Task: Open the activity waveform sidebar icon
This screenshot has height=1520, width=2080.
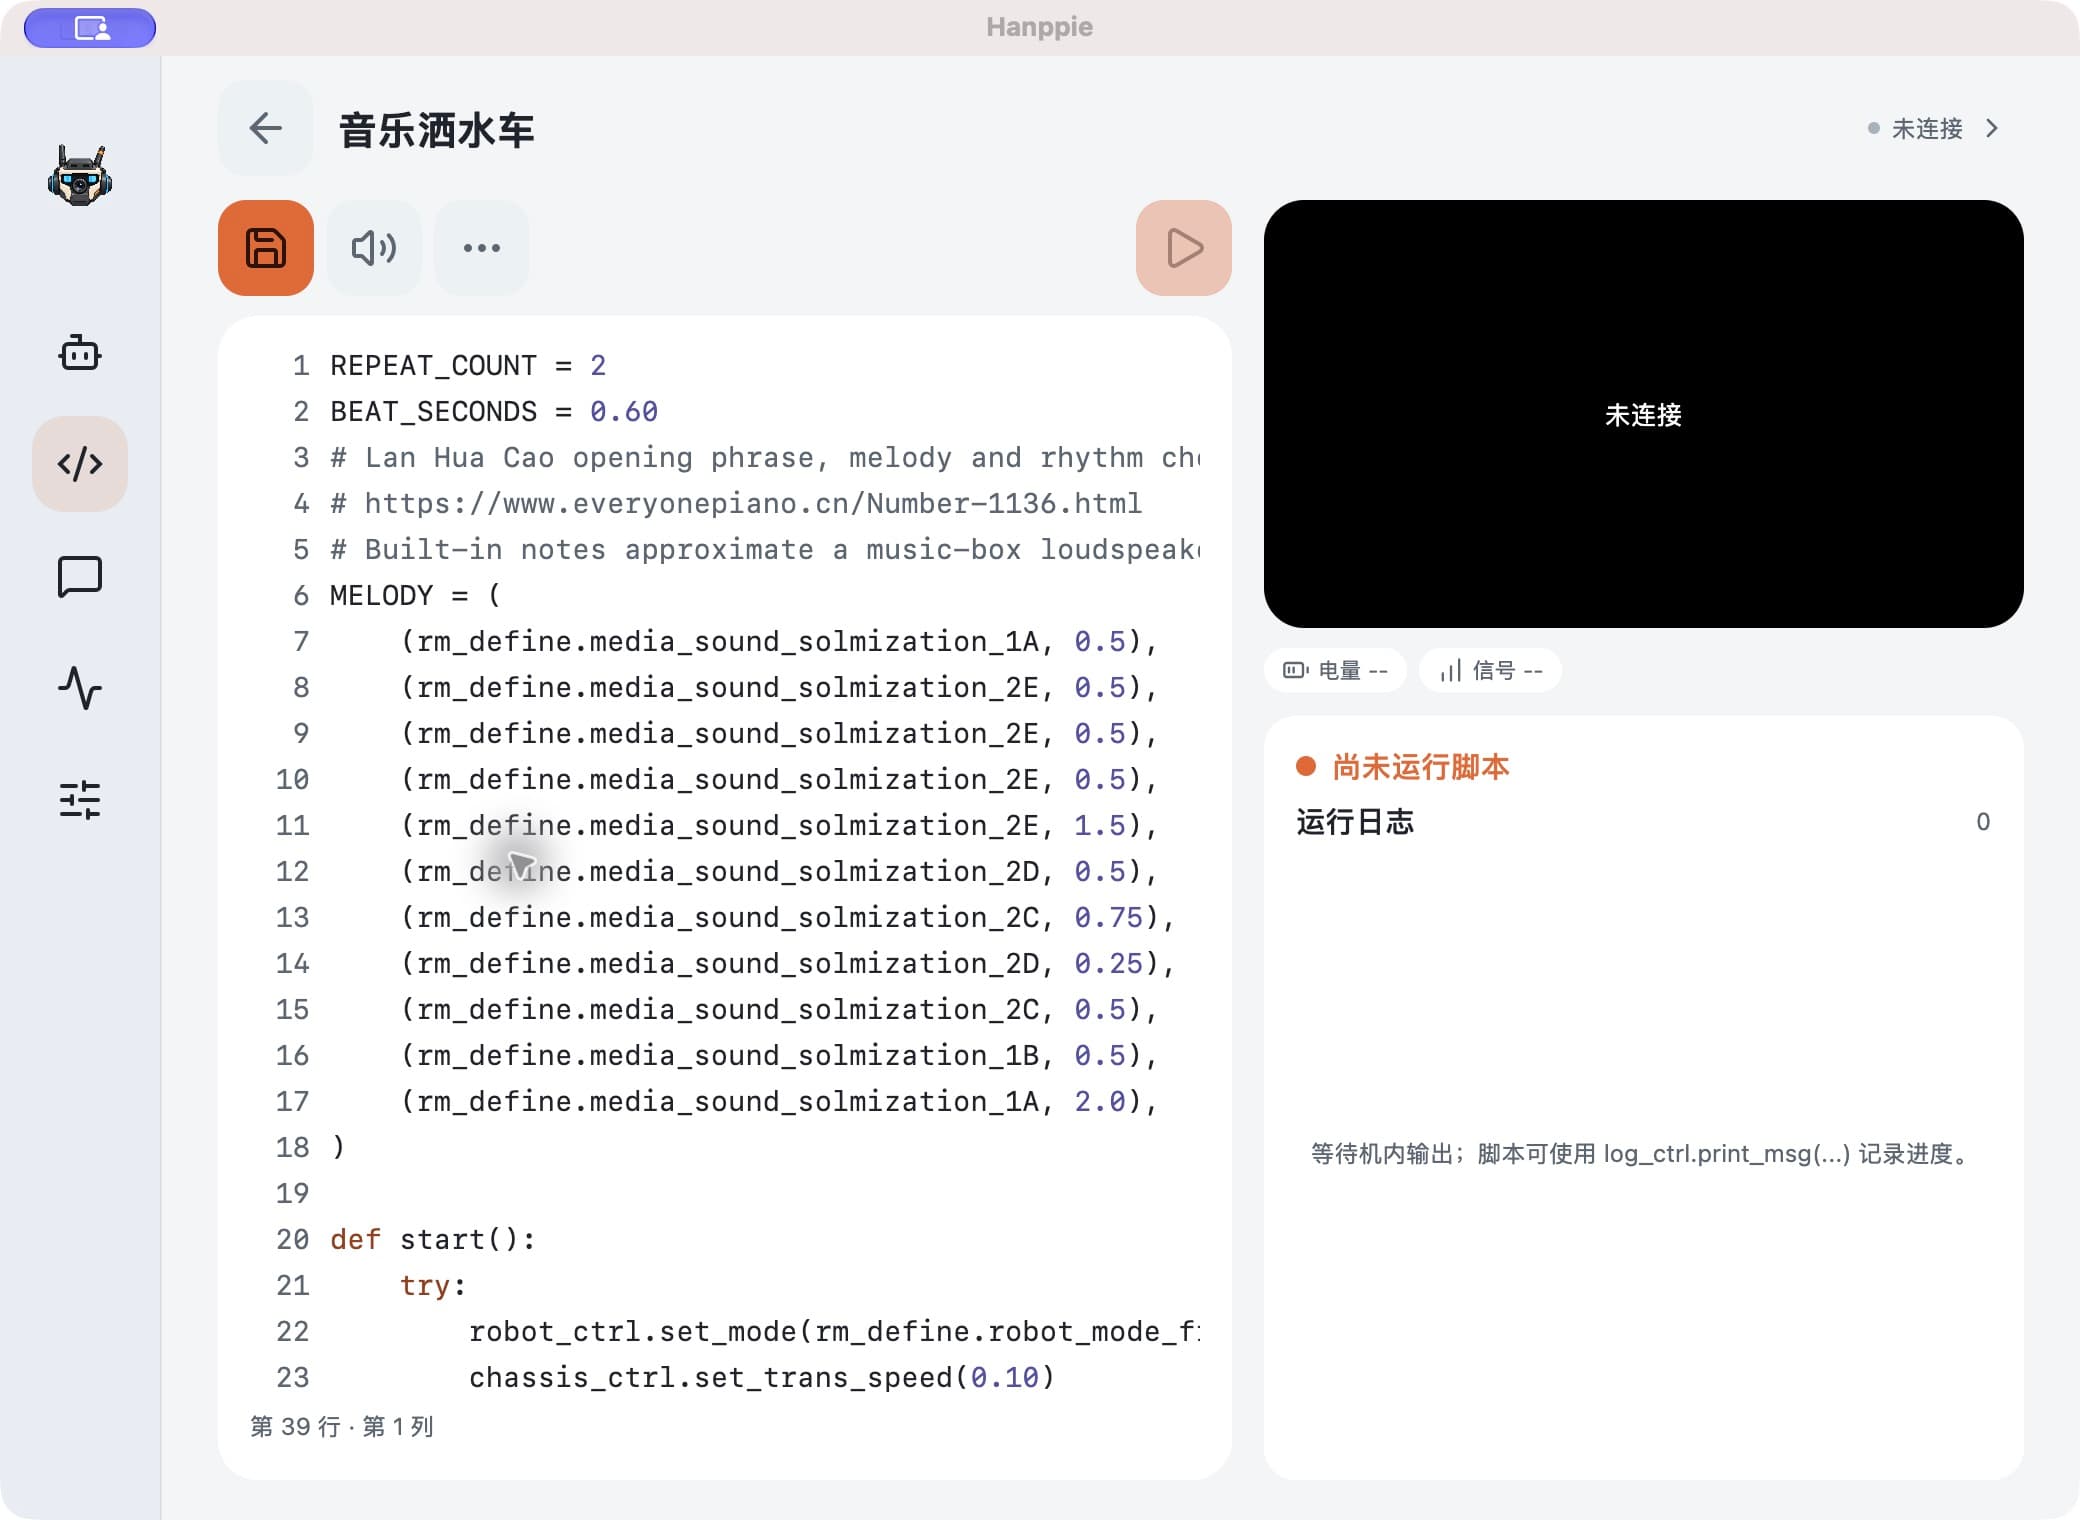Action: [80, 688]
